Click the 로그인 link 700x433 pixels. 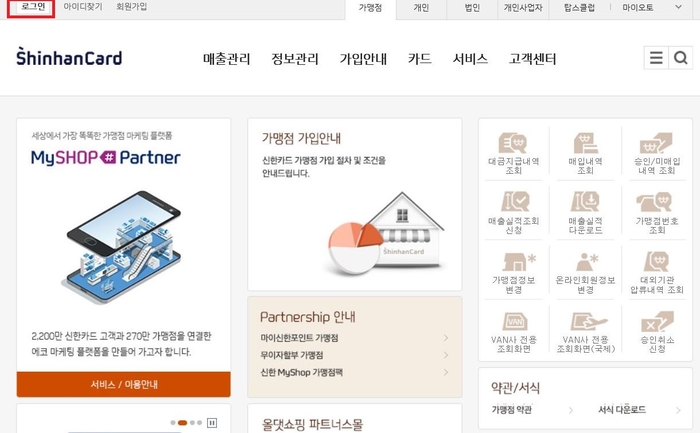tap(32, 7)
